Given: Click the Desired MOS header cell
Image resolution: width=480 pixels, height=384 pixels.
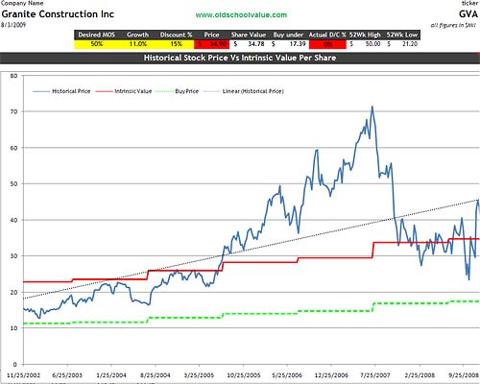Looking at the screenshot, I should 97,35.
